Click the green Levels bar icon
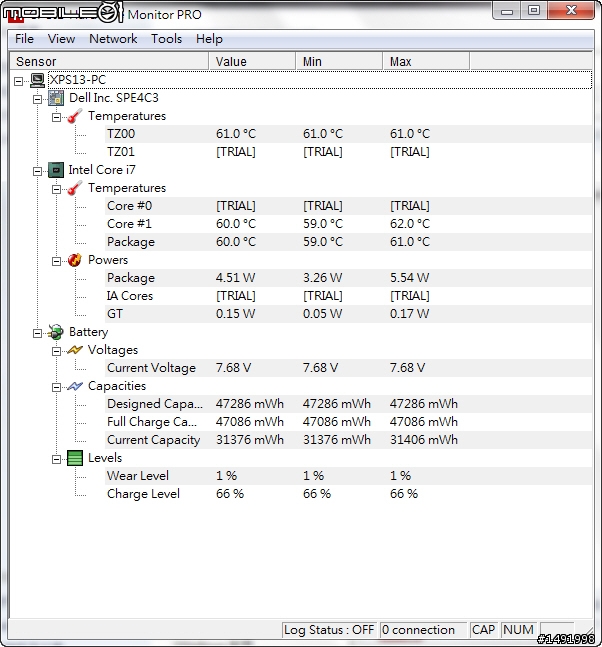The height and width of the screenshot is (647, 602). pos(75,458)
